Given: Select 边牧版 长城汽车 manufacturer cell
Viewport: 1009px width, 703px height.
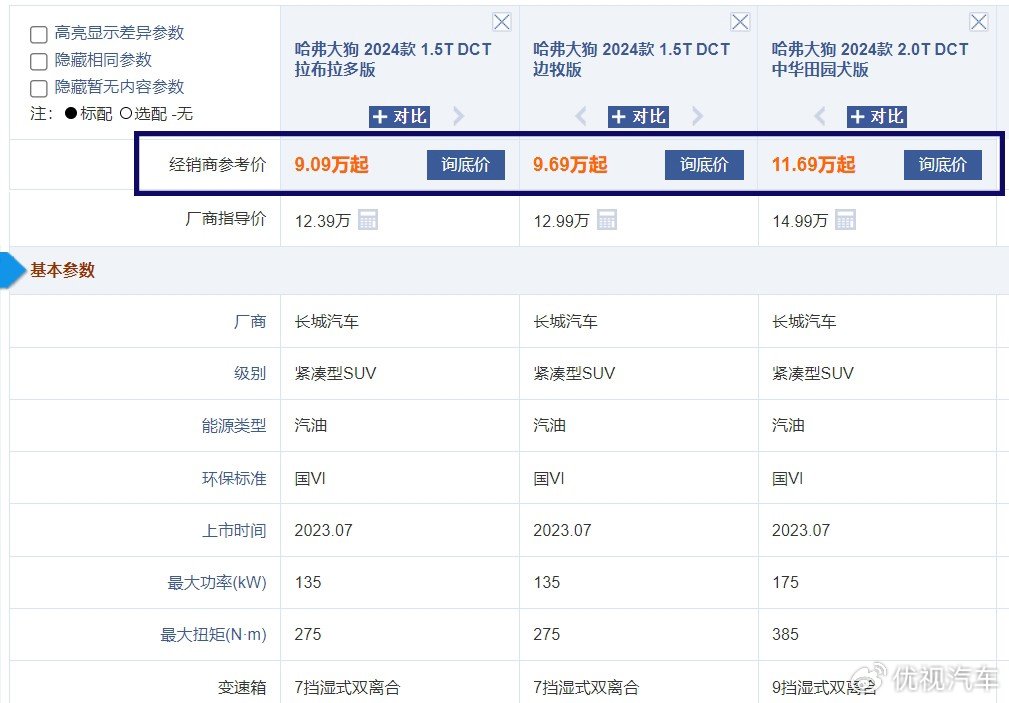Looking at the screenshot, I should (565, 321).
